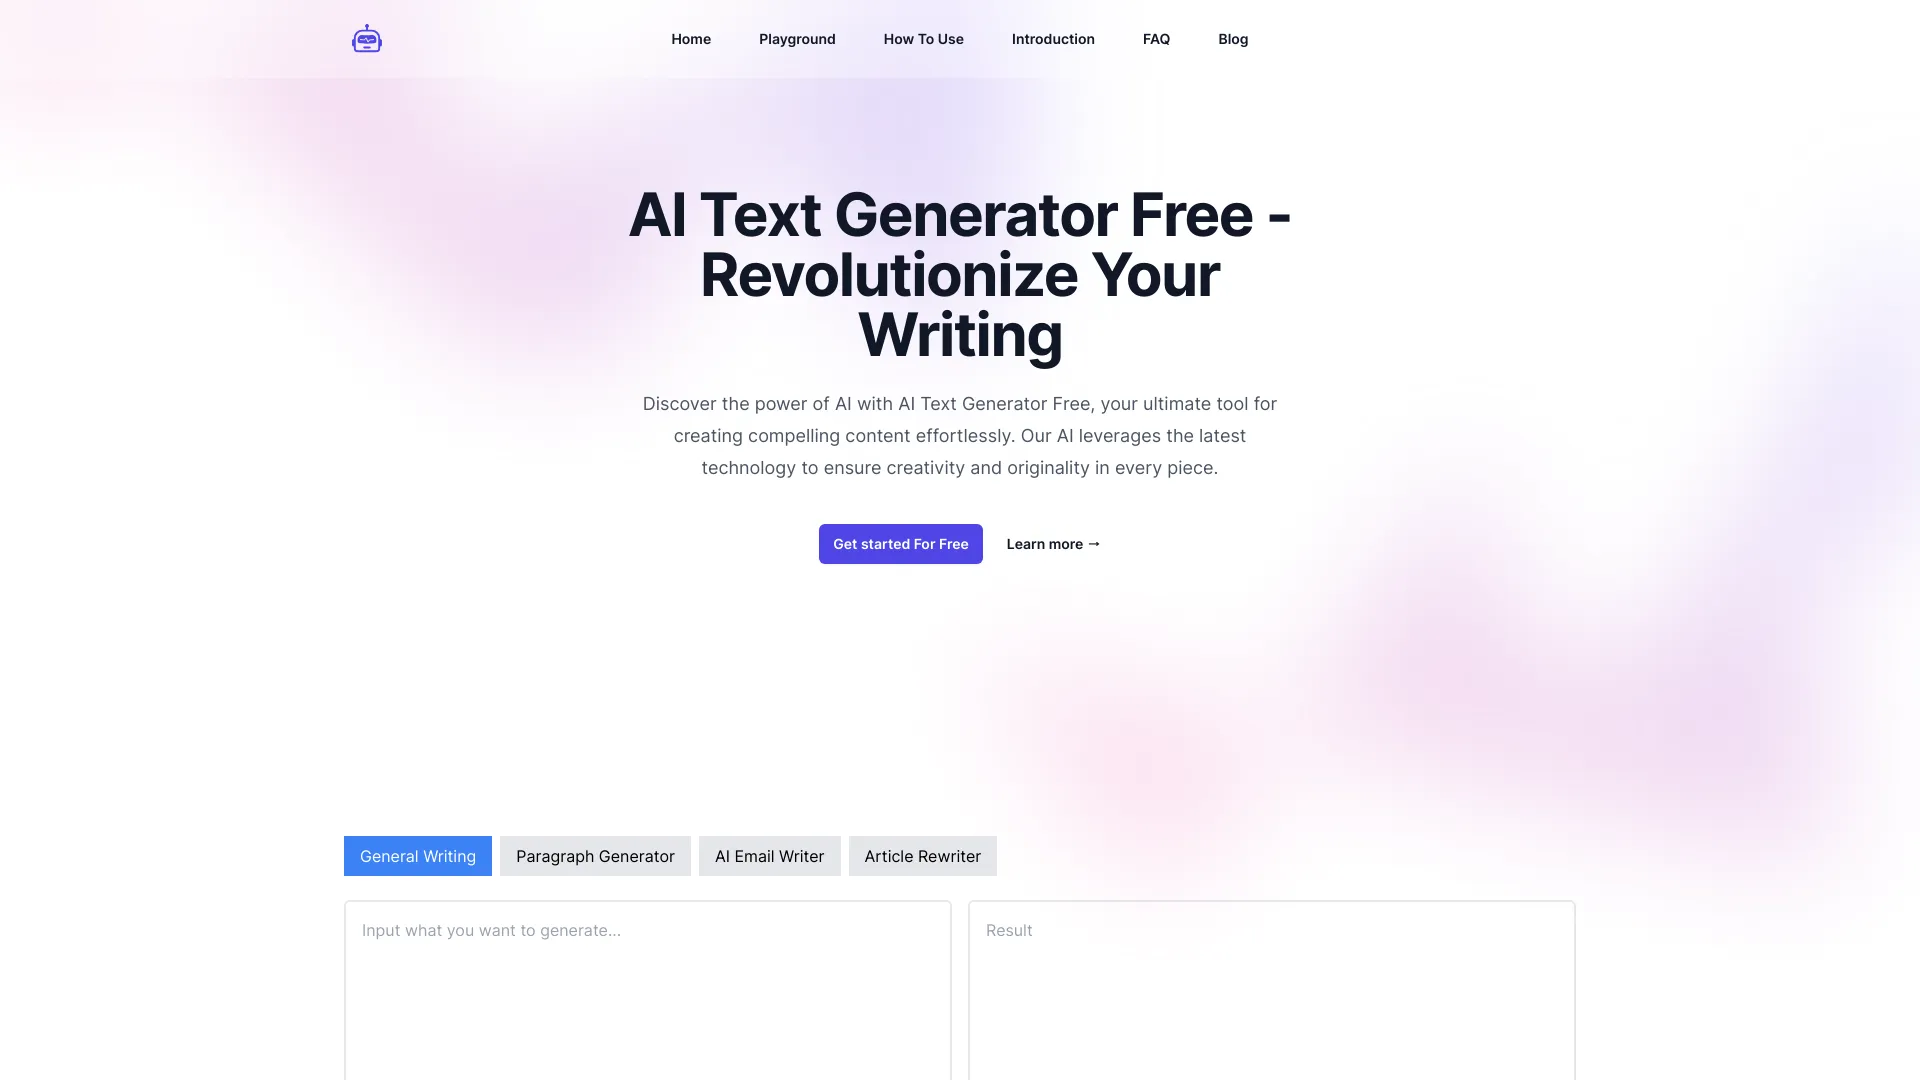This screenshot has height=1080, width=1920.
Task: Open the Playground section dropdown
Action: (798, 38)
